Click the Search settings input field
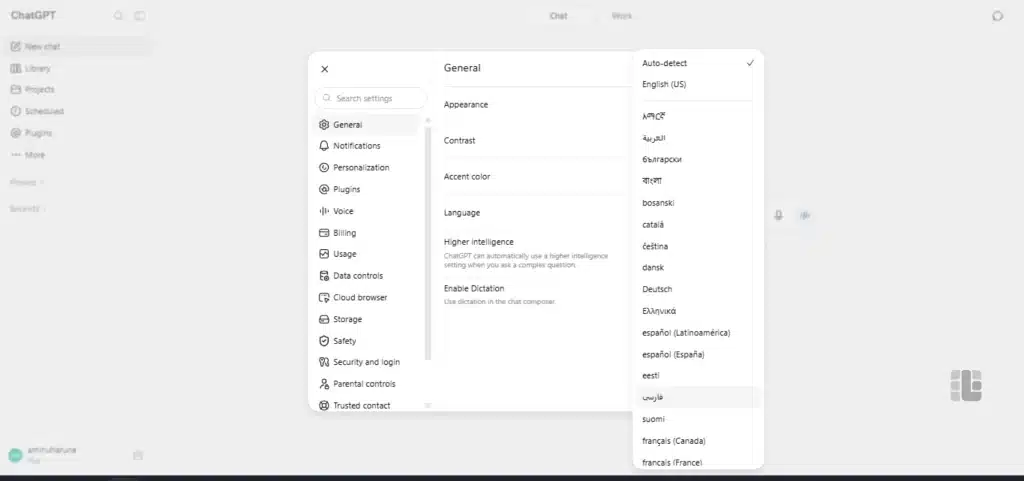The image size is (1024, 481). click(370, 98)
